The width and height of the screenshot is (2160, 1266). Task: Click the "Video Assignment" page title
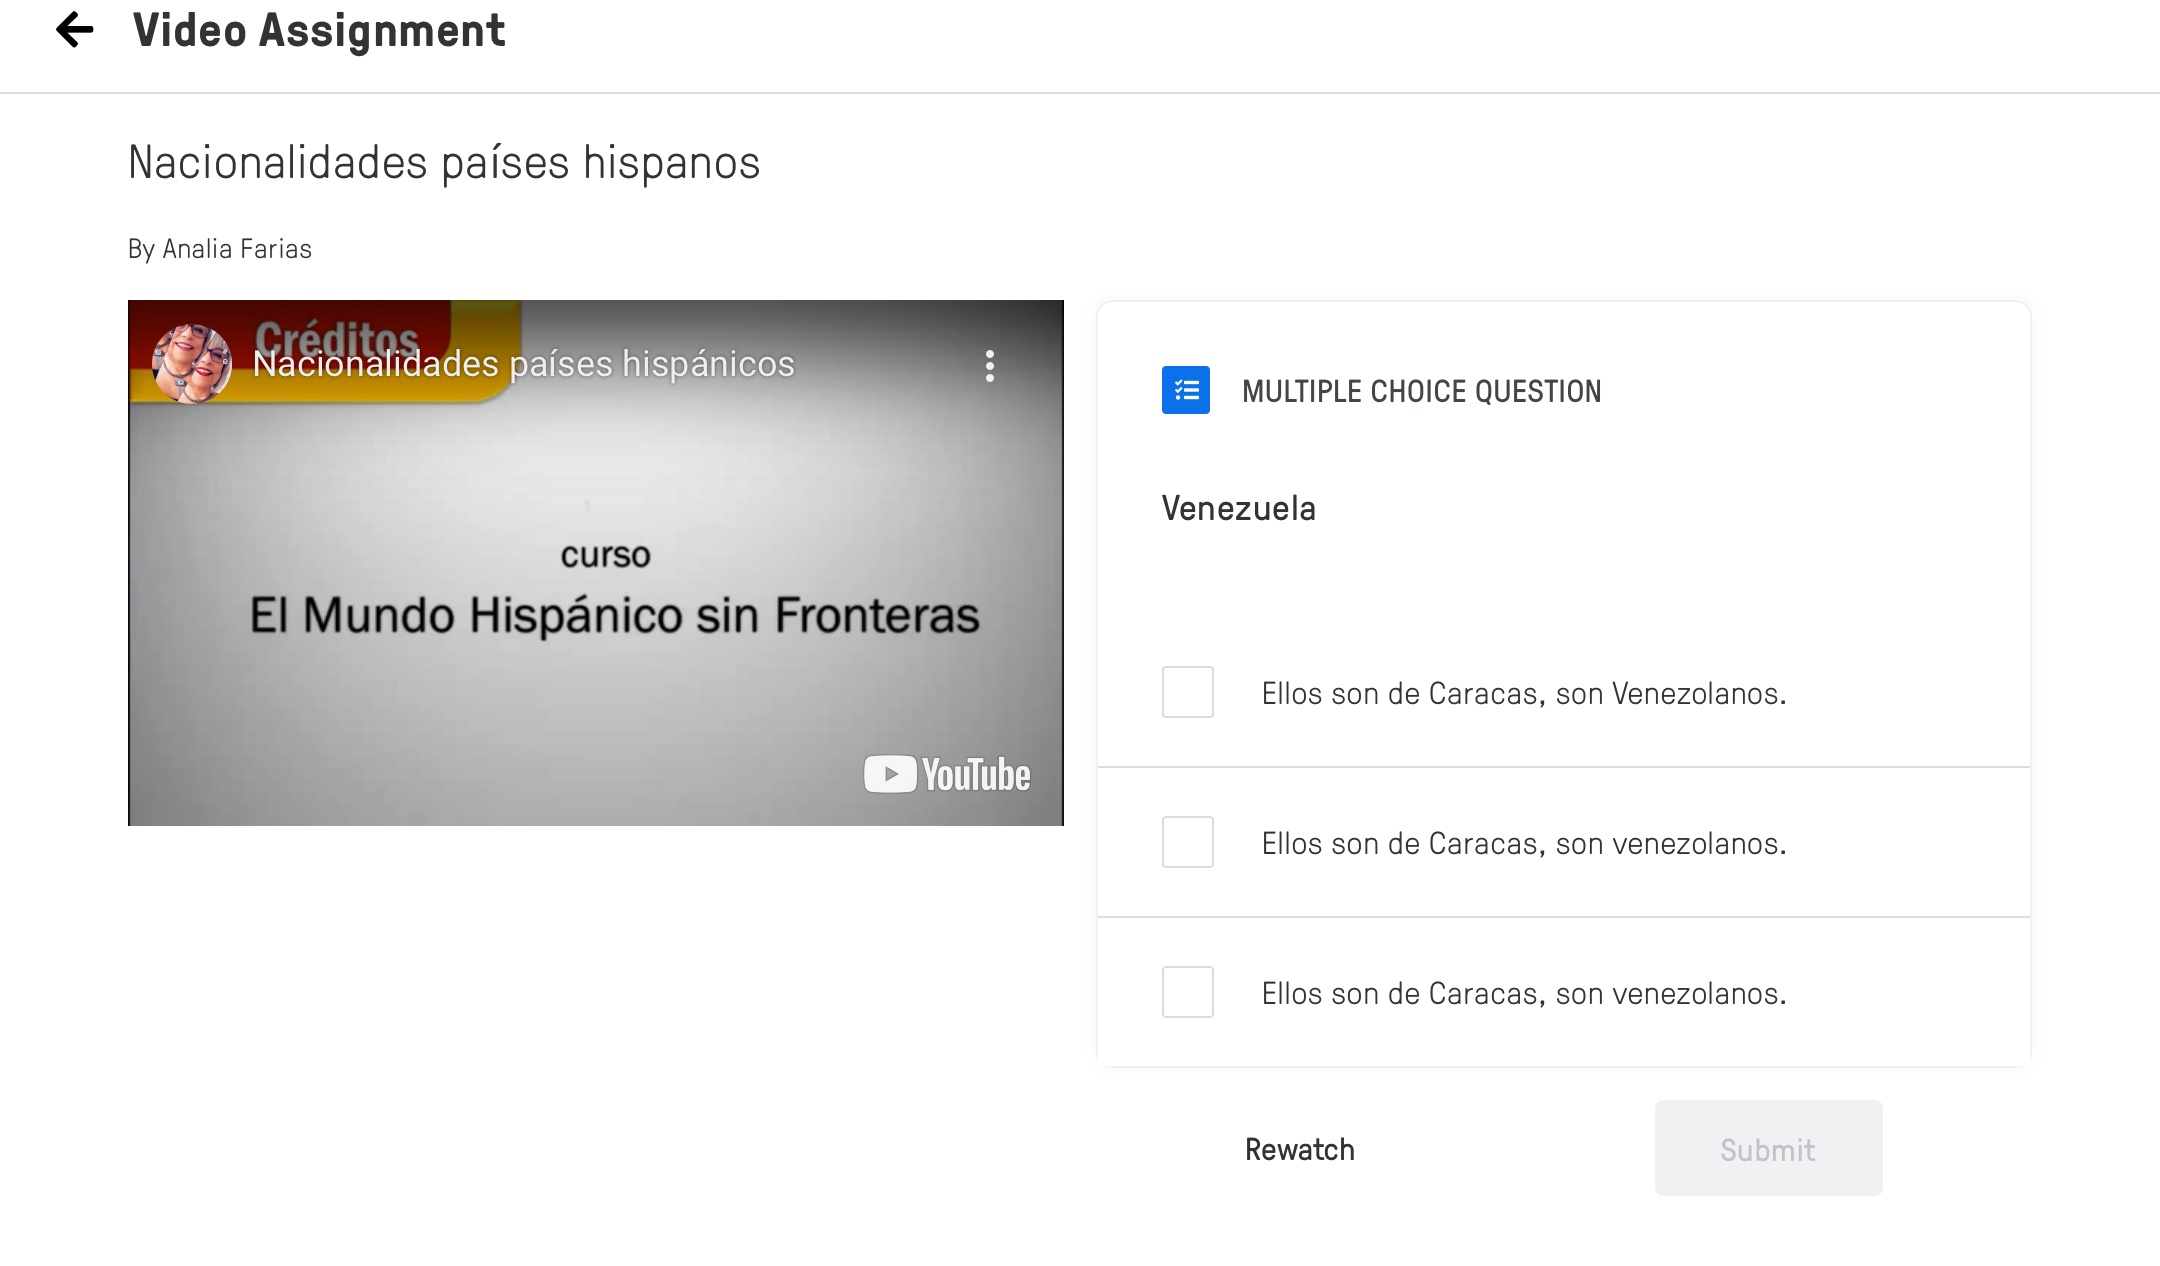(319, 30)
